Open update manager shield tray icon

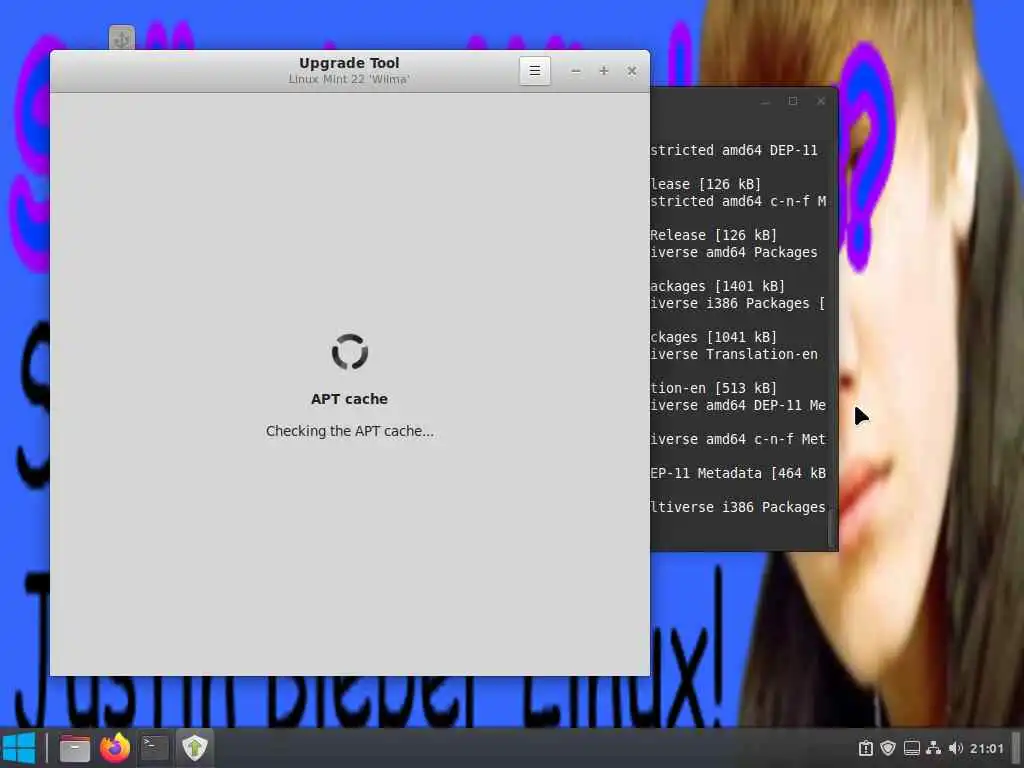pyautogui.click(x=888, y=748)
